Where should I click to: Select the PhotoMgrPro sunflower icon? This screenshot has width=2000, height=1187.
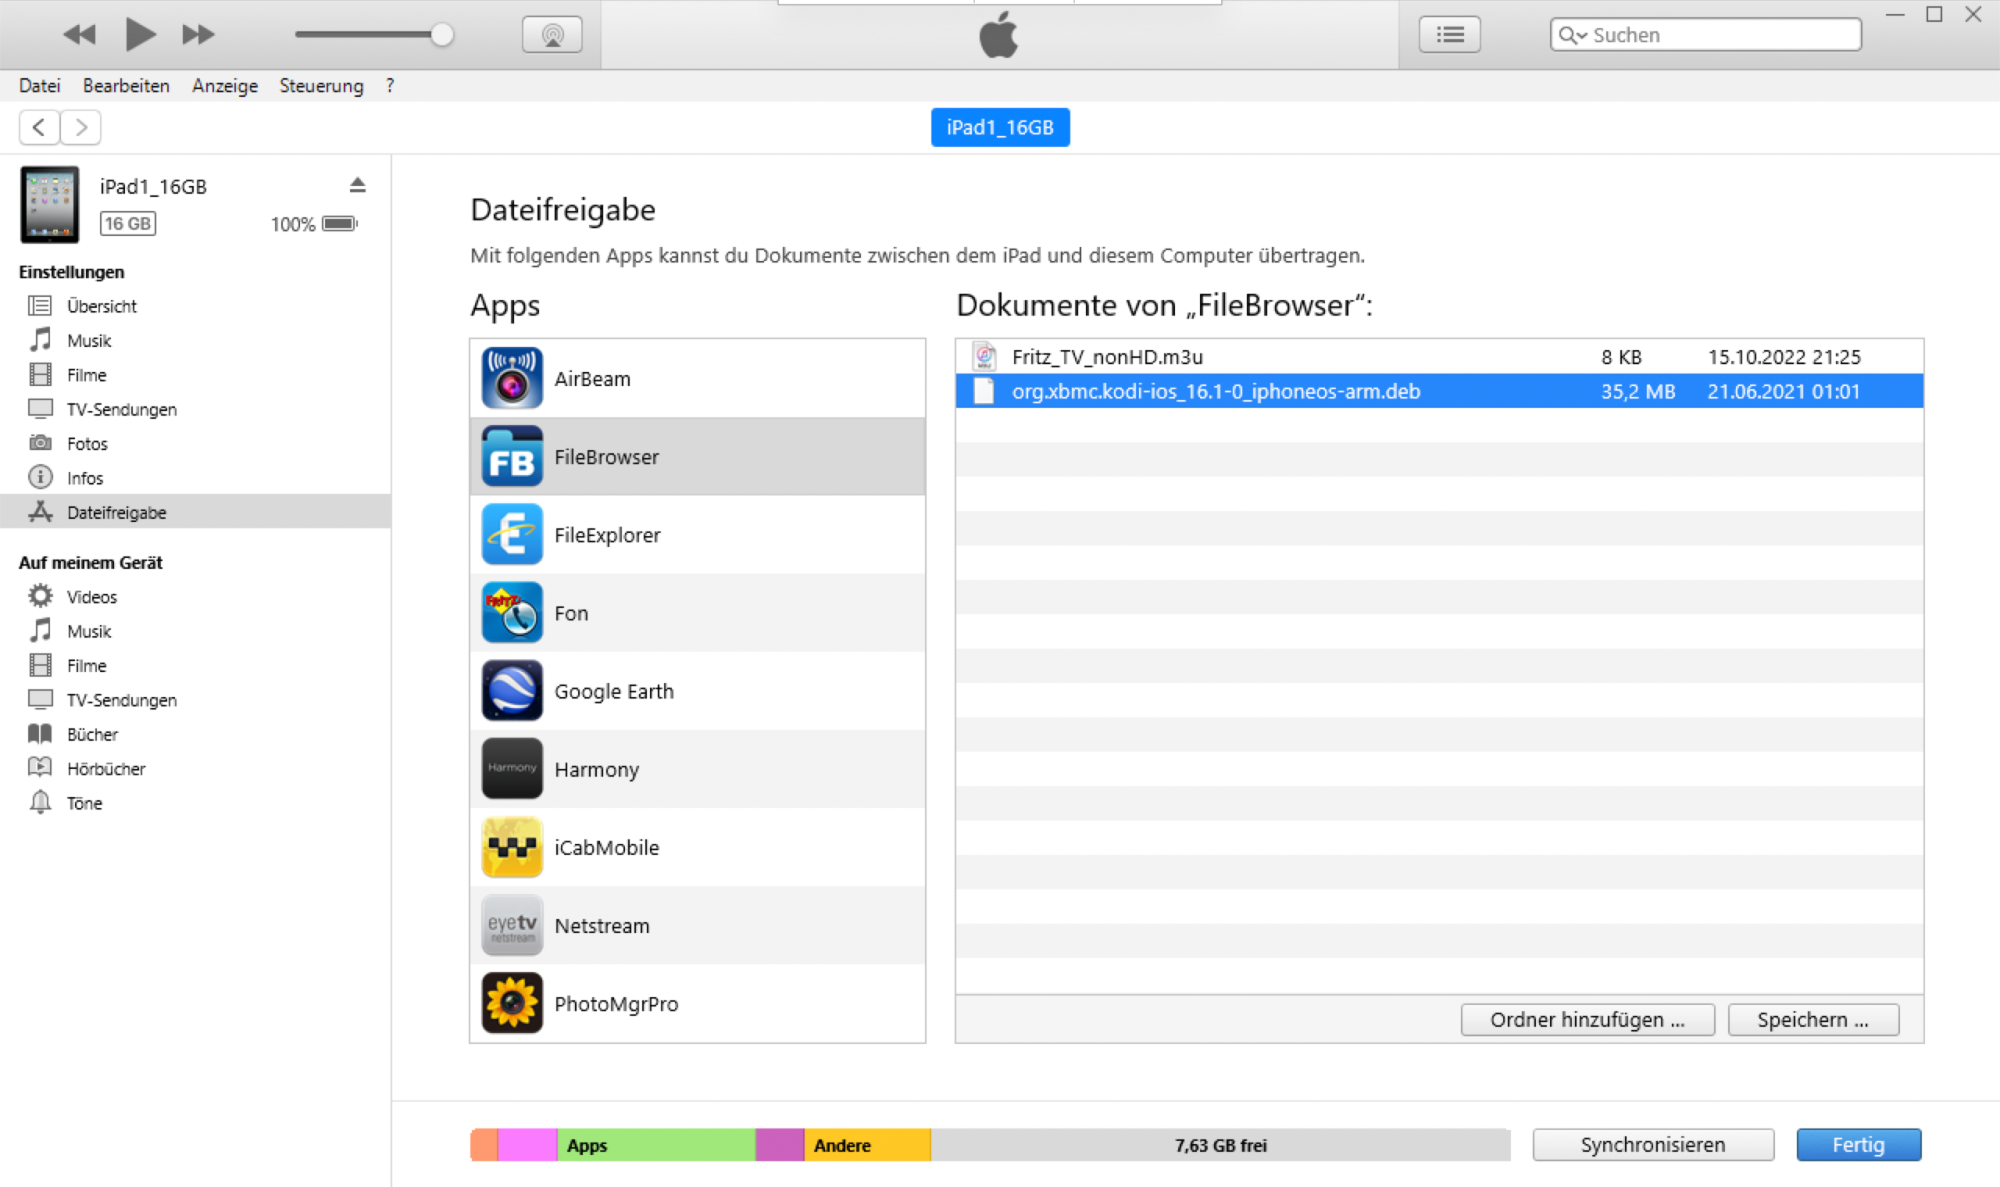(x=512, y=1003)
